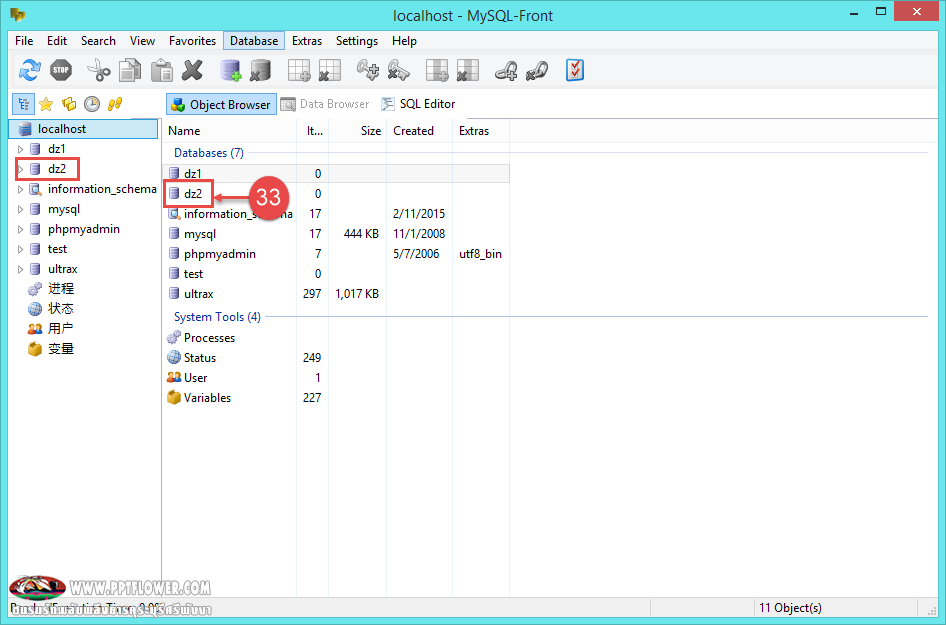Click the Create Table icon
This screenshot has height=625, width=946.
pyautogui.click(x=299, y=71)
